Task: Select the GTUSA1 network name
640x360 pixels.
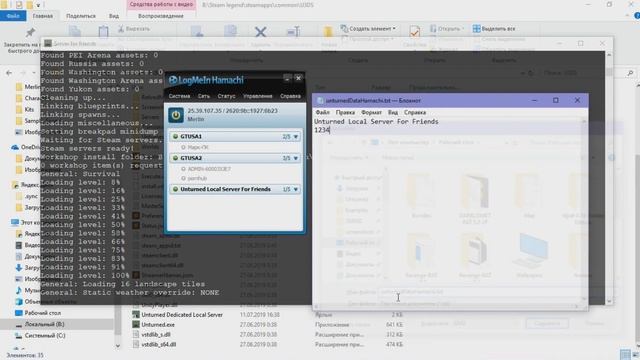Action: point(191,136)
